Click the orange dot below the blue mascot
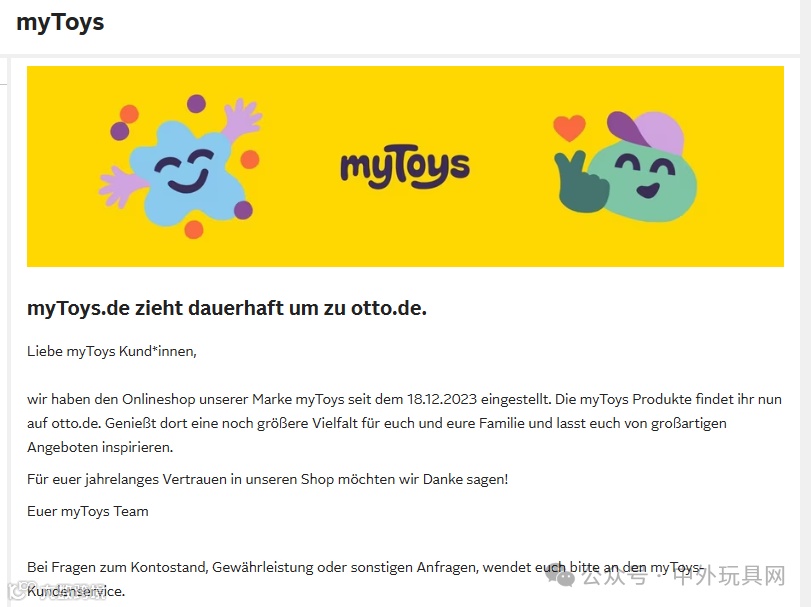This screenshot has width=811, height=607. 194,229
